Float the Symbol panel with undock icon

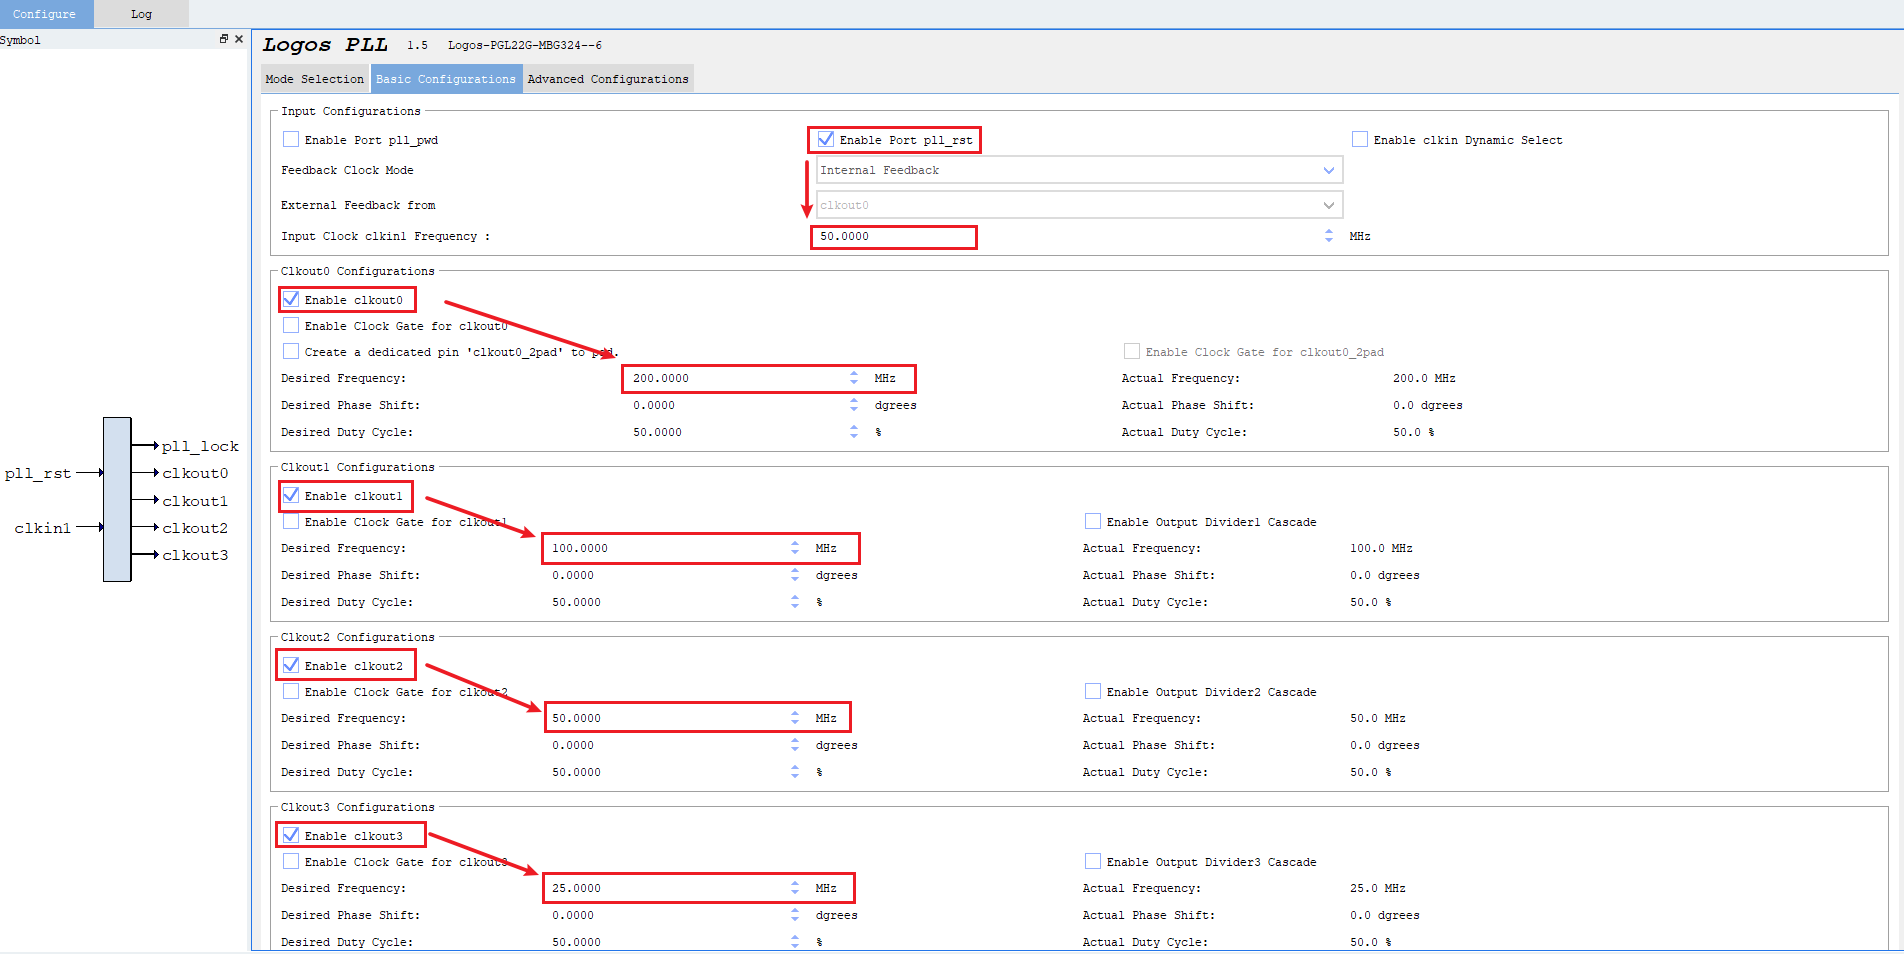[224, 39]
